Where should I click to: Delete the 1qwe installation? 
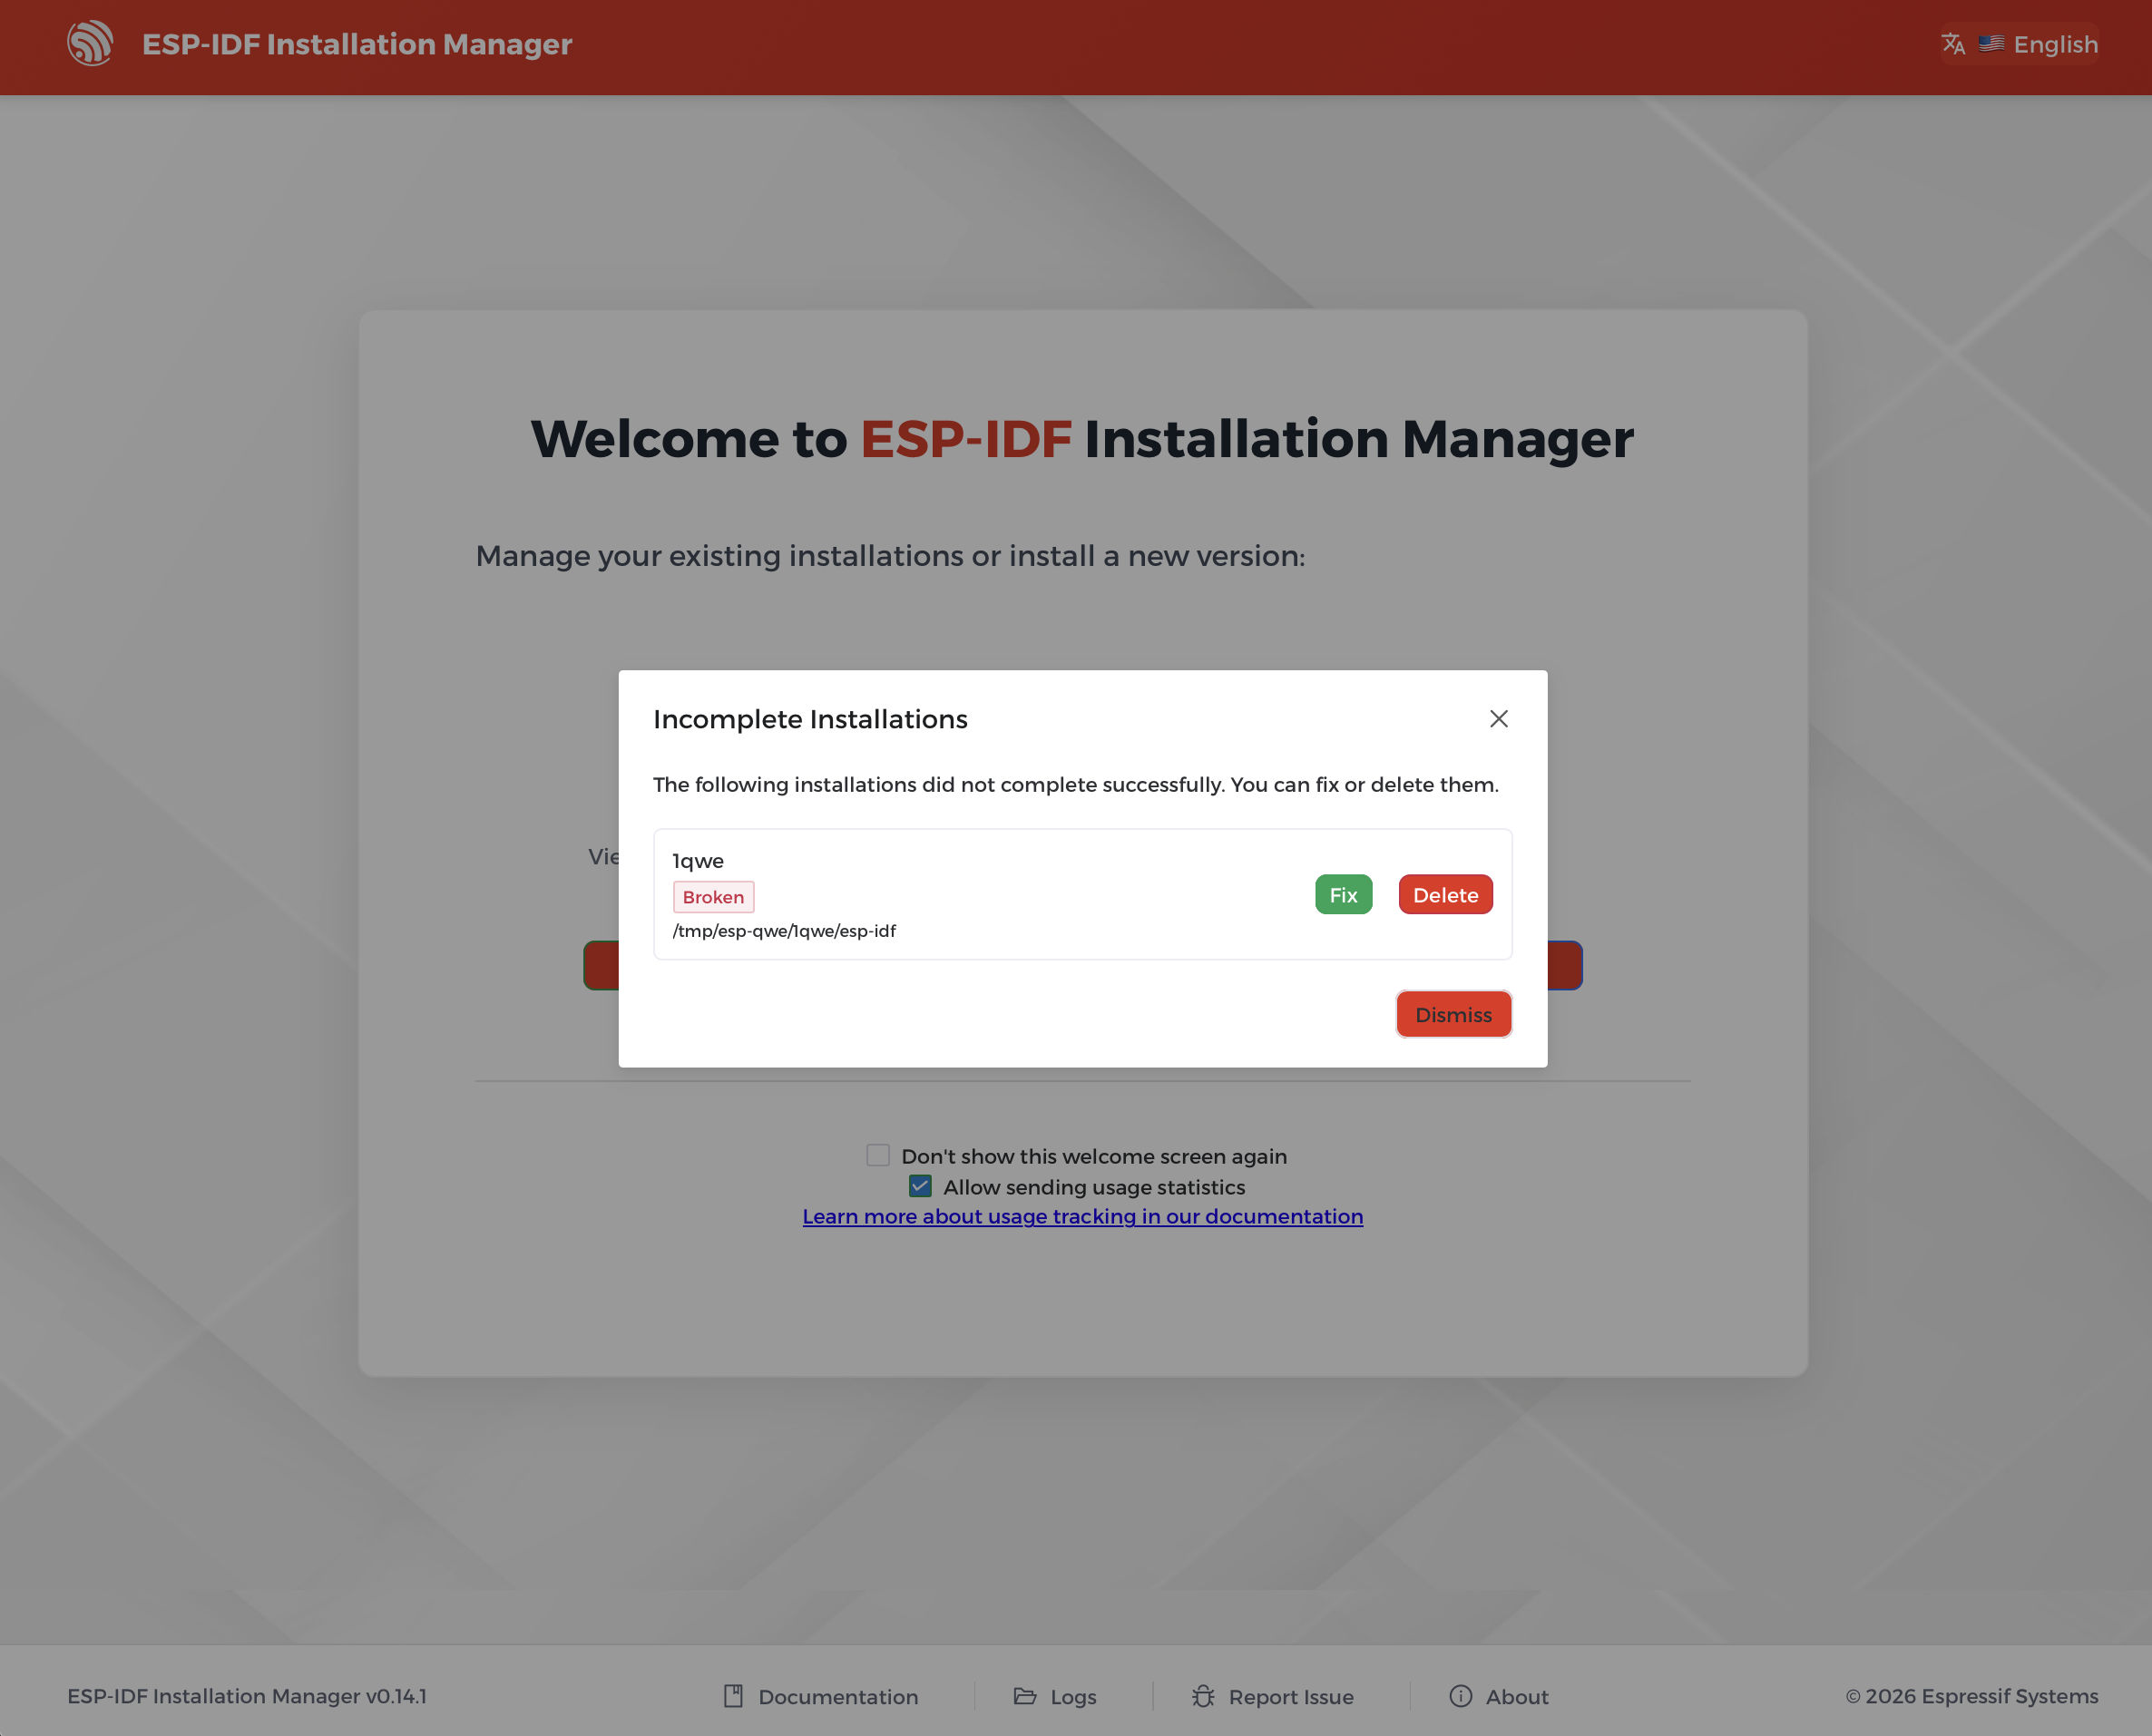pos(1445,895)
